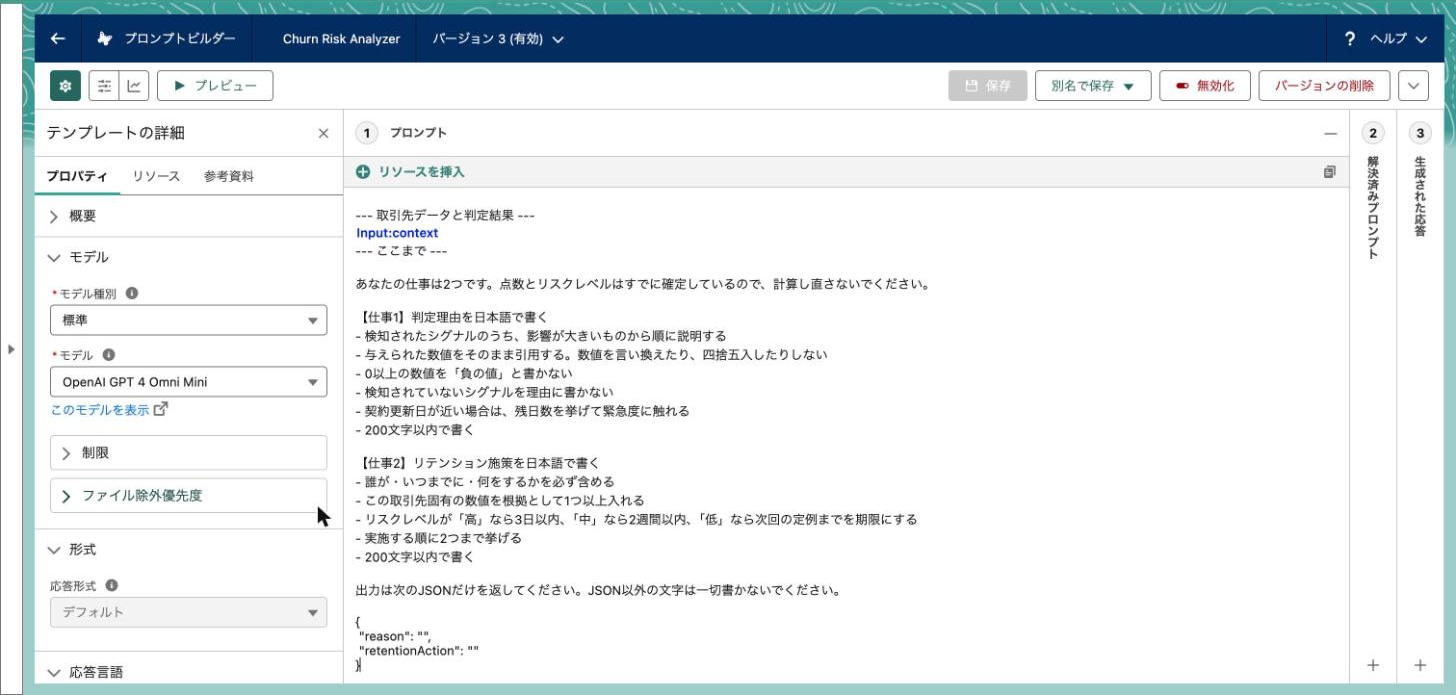
Task: Collapse the モデル section
Action: (188, 257)
